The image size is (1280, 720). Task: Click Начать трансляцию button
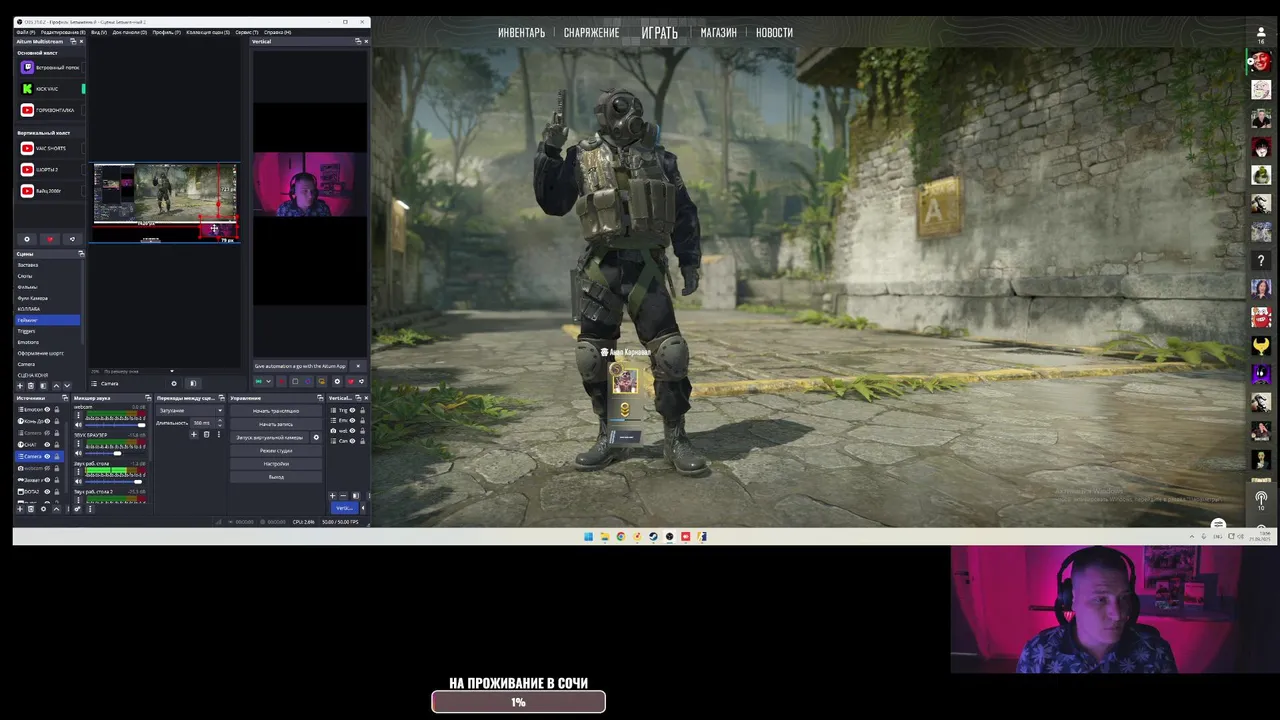tap(276, 411)
